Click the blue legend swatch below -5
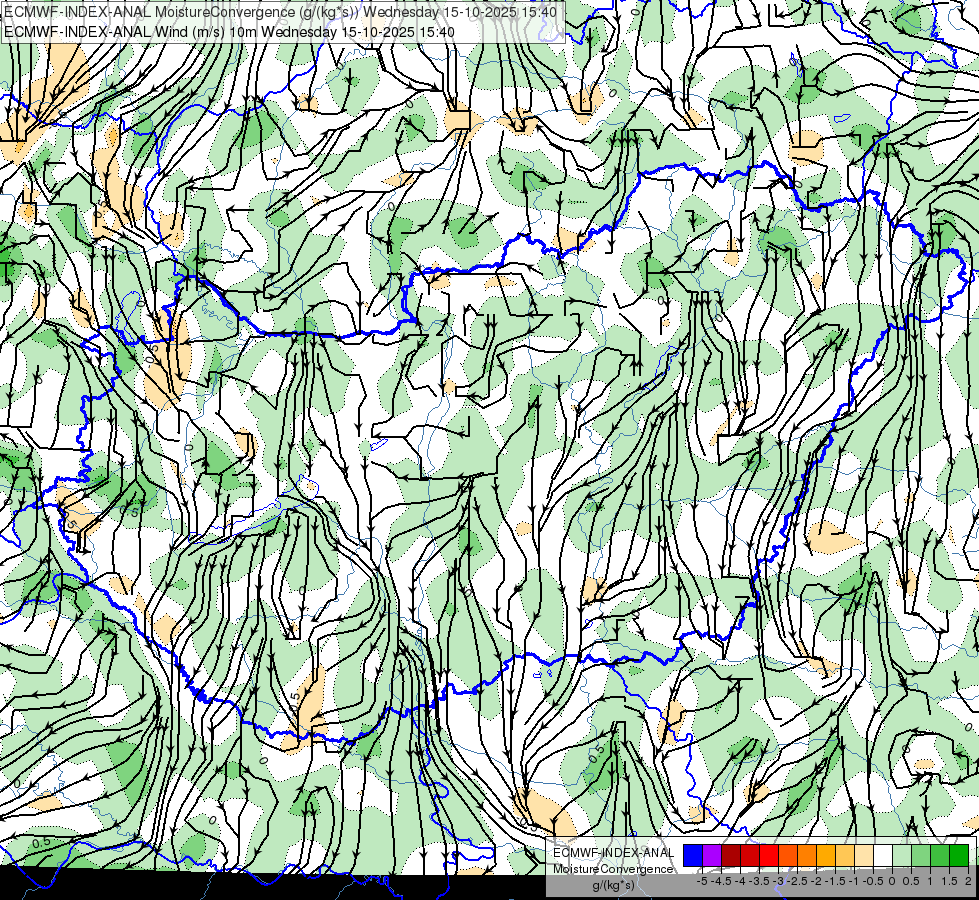979x900 pixels. pyautogui.click(x=693, y=856)
